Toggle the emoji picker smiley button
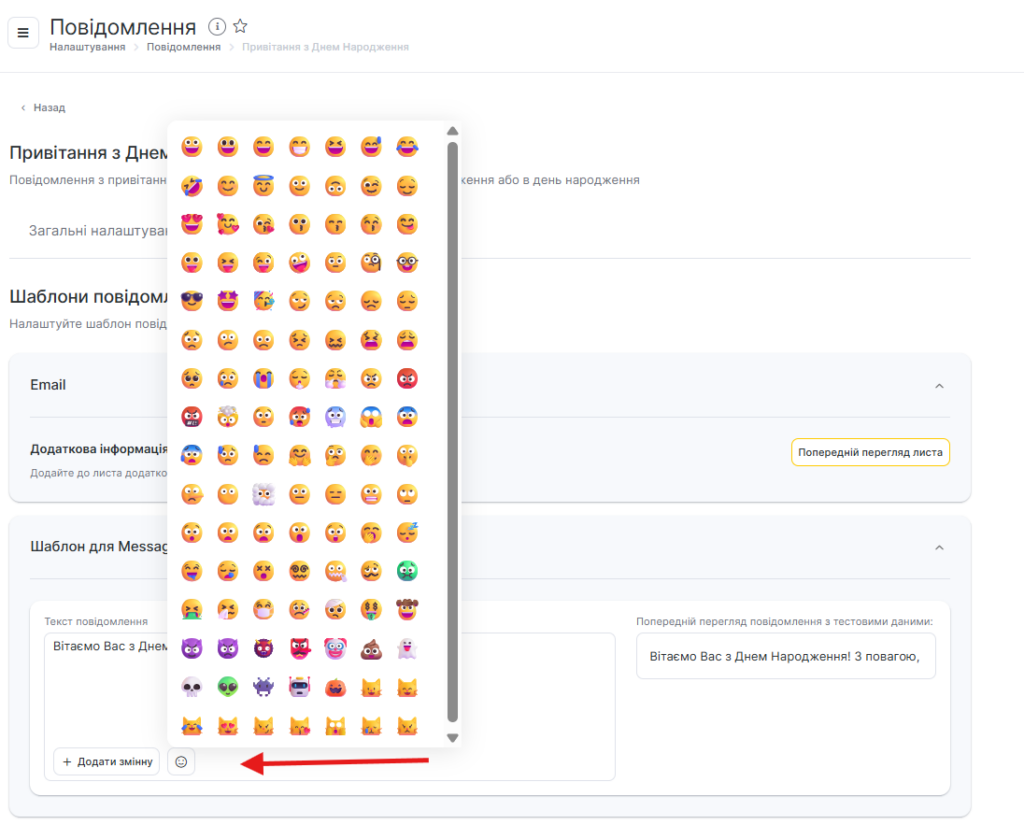The height and width of the screenshot is (839, 1024). (181, 762)
